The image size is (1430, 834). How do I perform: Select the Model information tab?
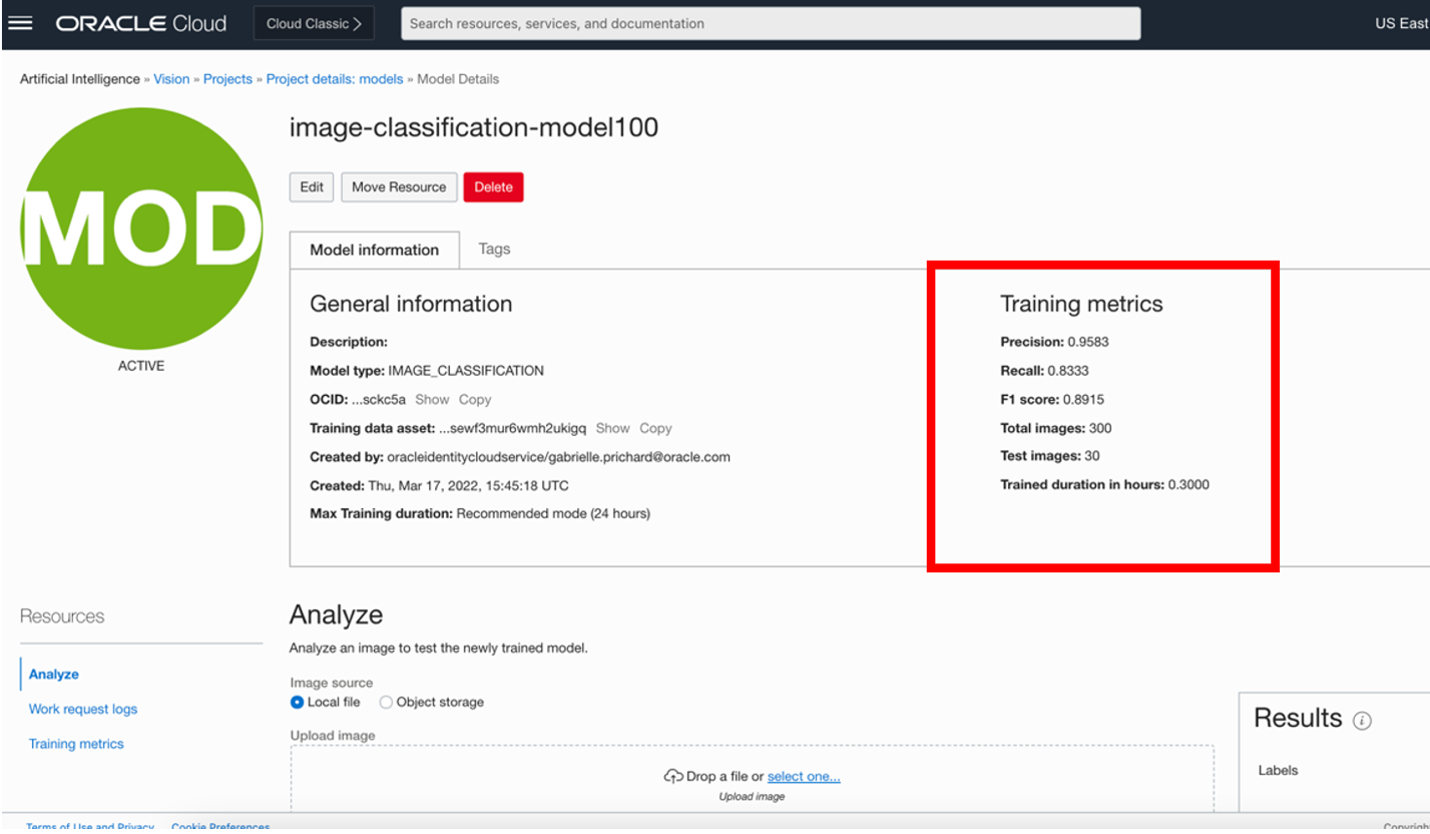tap(374, 249)
